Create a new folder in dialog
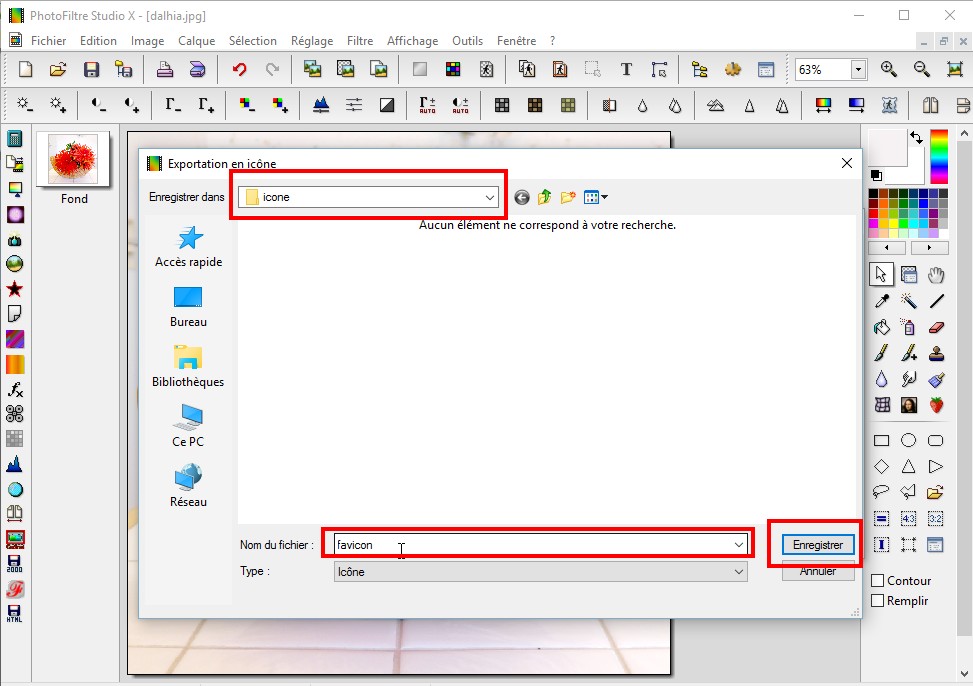This screenshot has height=686, width=973. click(568, 197)
